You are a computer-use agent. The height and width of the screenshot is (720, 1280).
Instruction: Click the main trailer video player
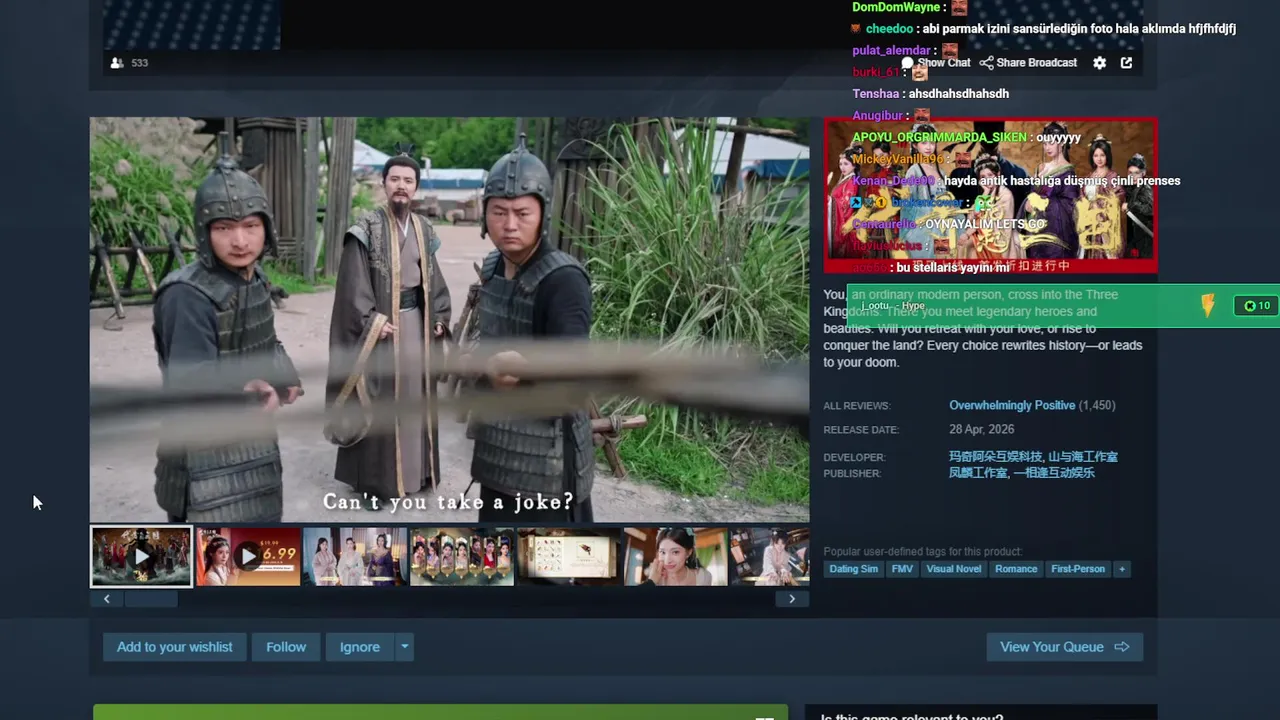coord(449,320)
